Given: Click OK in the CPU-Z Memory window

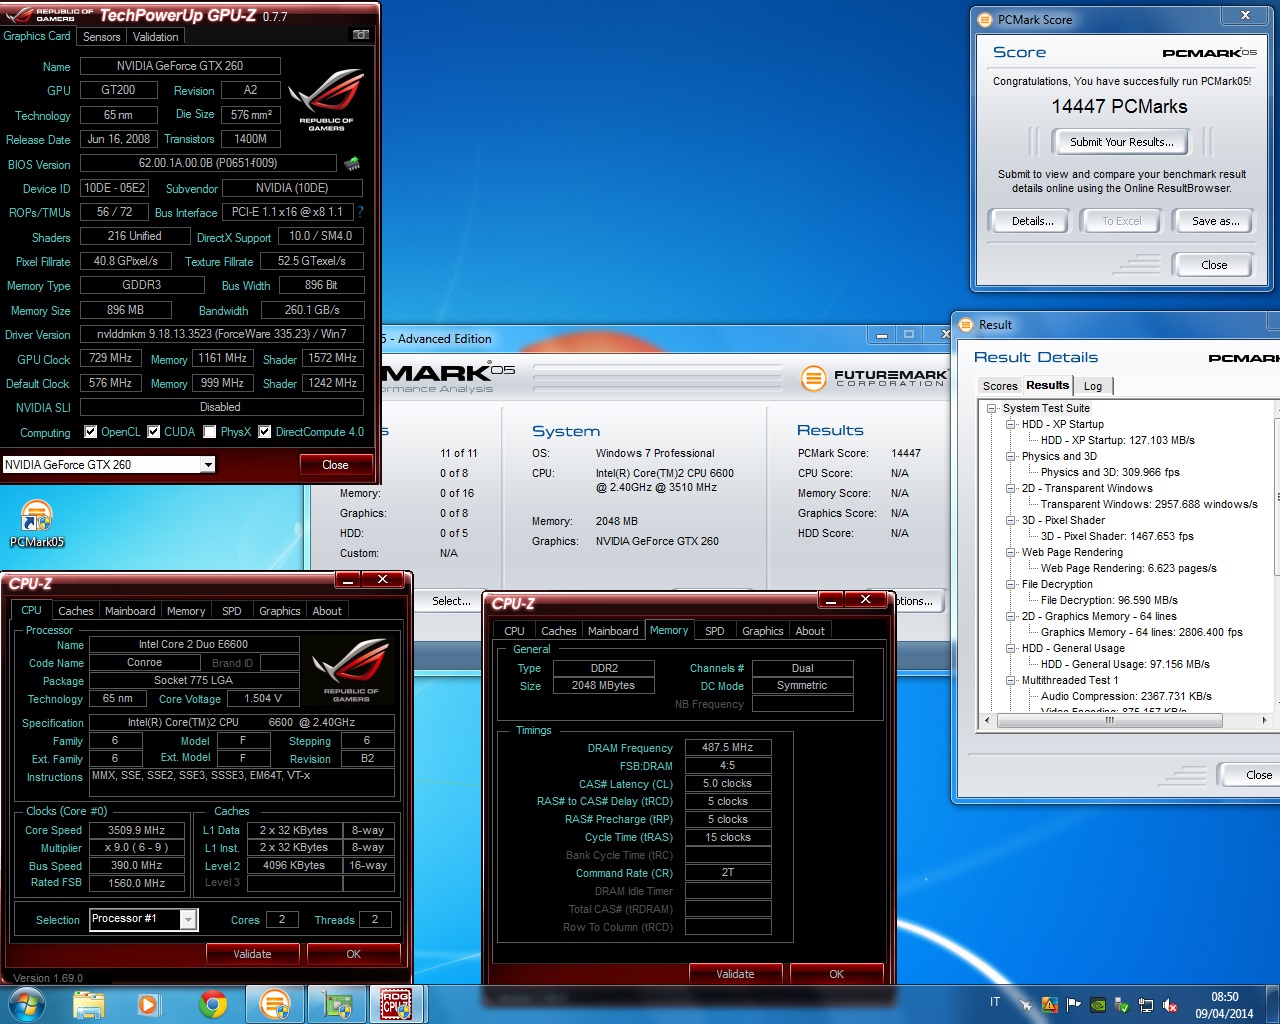Looking at the screenshot, I should pyautogui.click(x=837, y=974).
